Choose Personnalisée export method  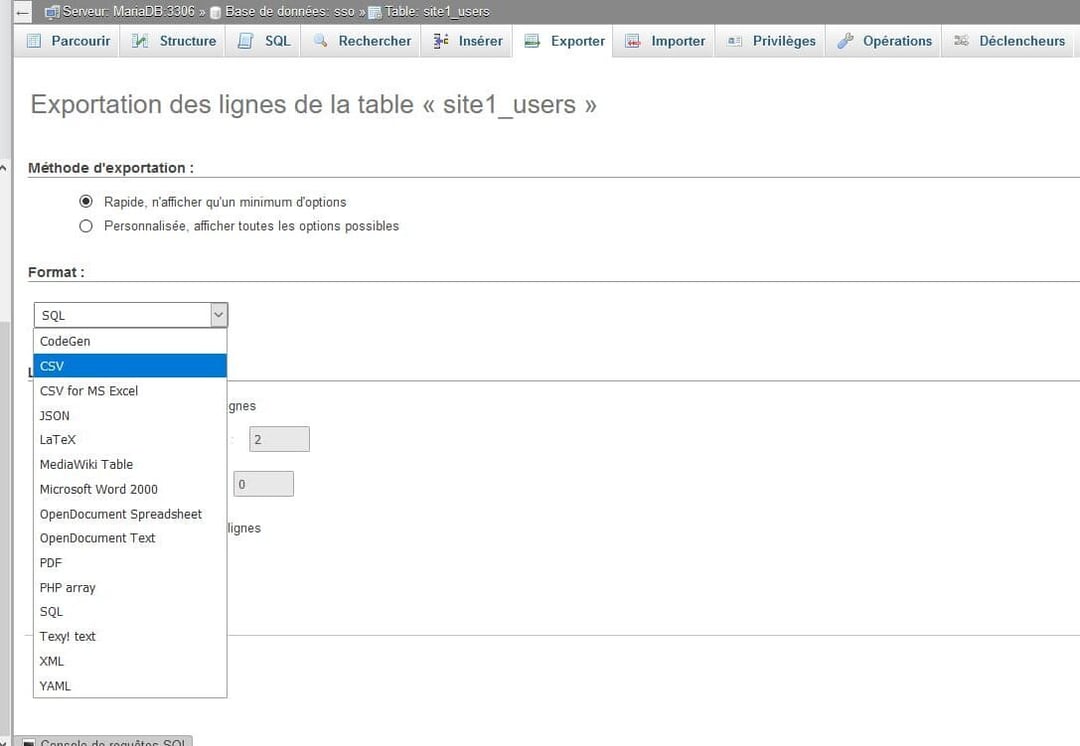pyautogui.click(x=86, y=226)
